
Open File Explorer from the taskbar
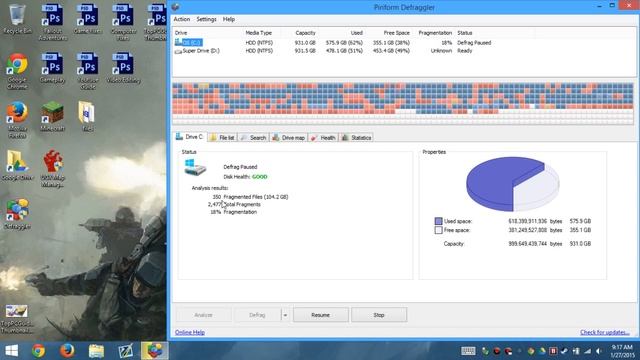pyautogui.click(x=96, y=351)
